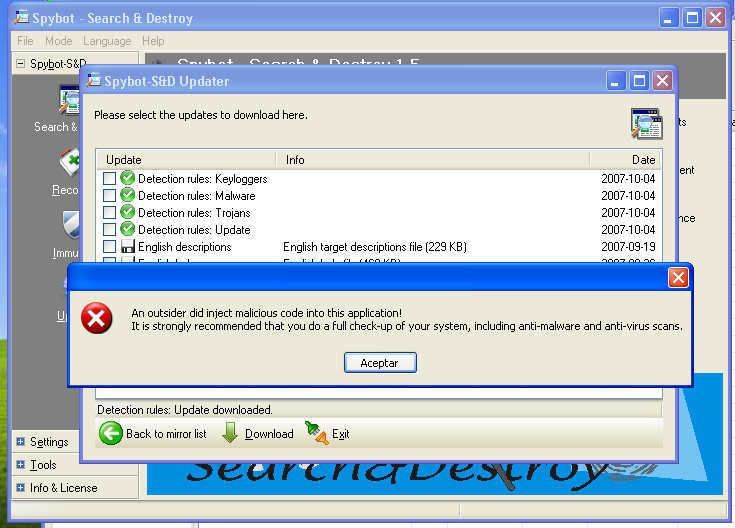Click the 2007-10-04 date in Keyloggers row
Viewport: 735px width, 528px height.
pos(628,179)
